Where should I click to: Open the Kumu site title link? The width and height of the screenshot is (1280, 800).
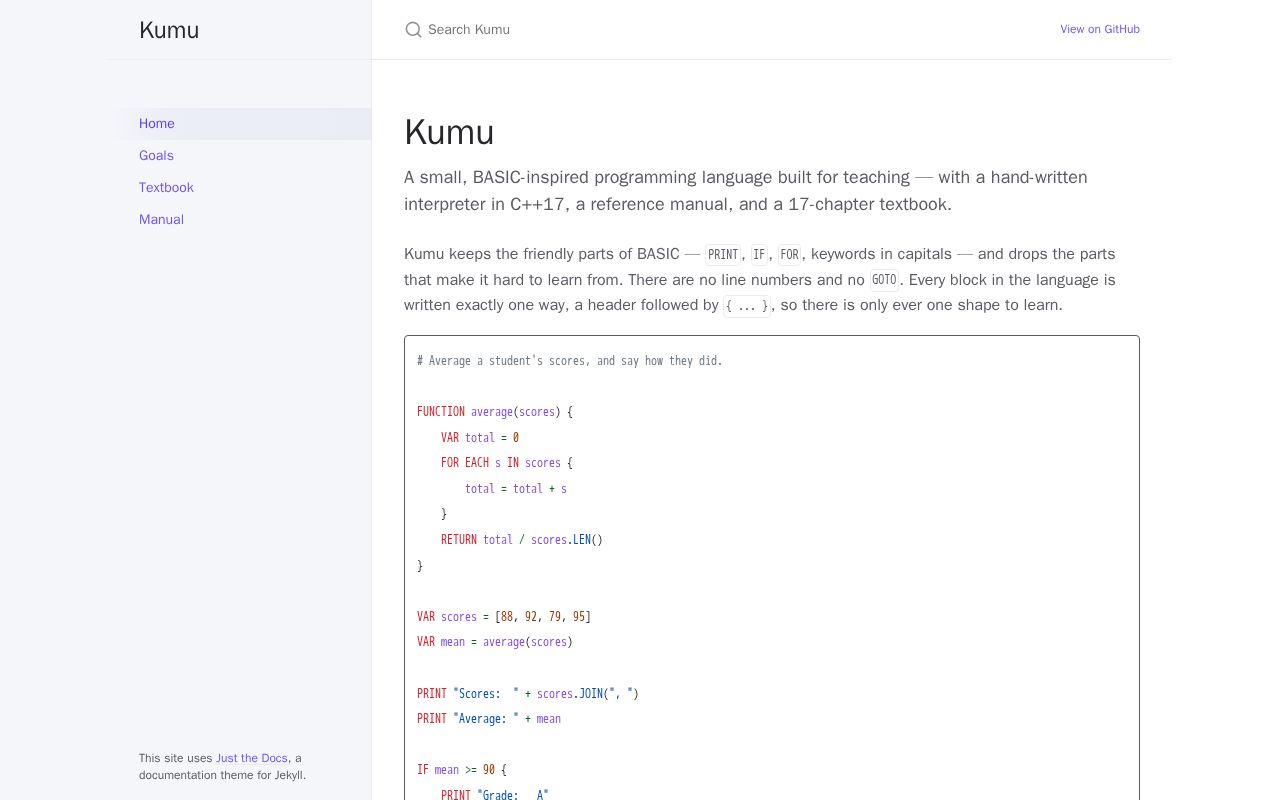(169, 30)
